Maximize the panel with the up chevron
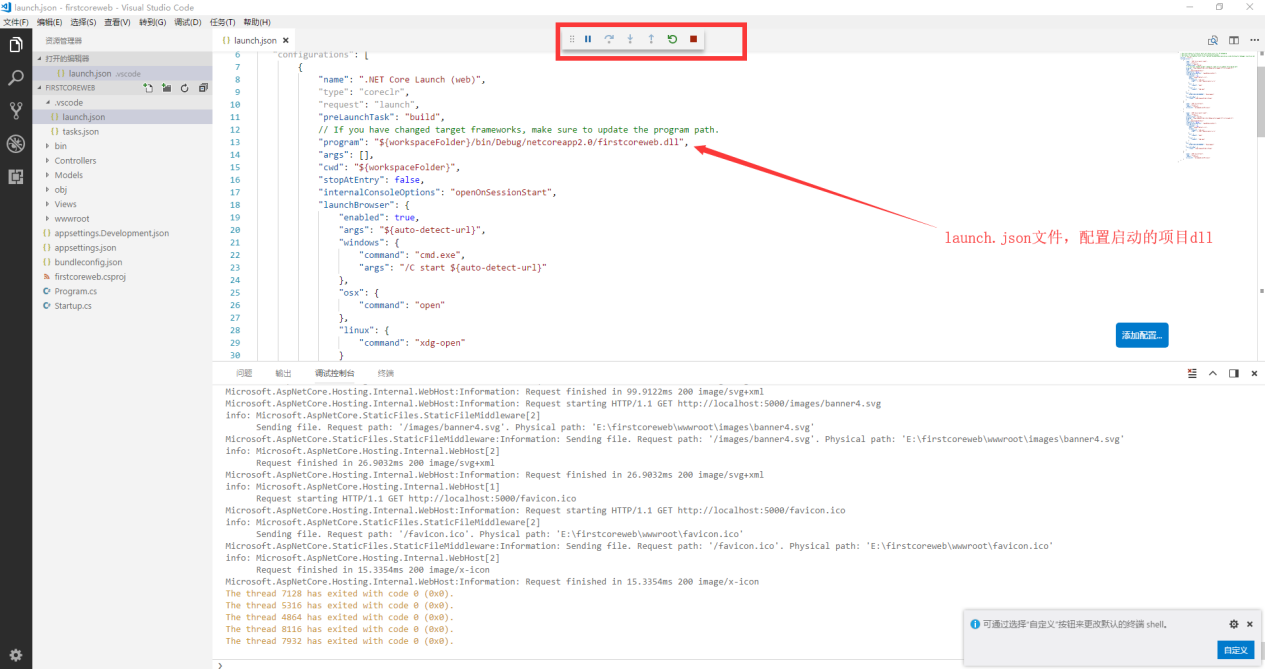 1213,373
